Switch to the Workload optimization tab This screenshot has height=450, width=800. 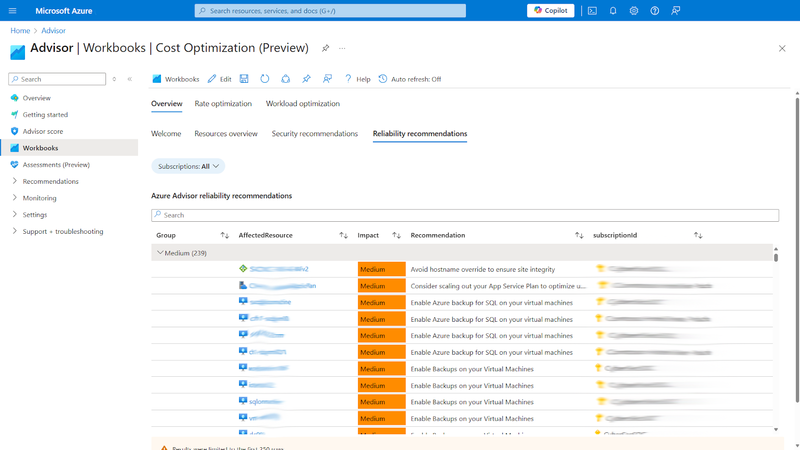[x=303, y=104]
